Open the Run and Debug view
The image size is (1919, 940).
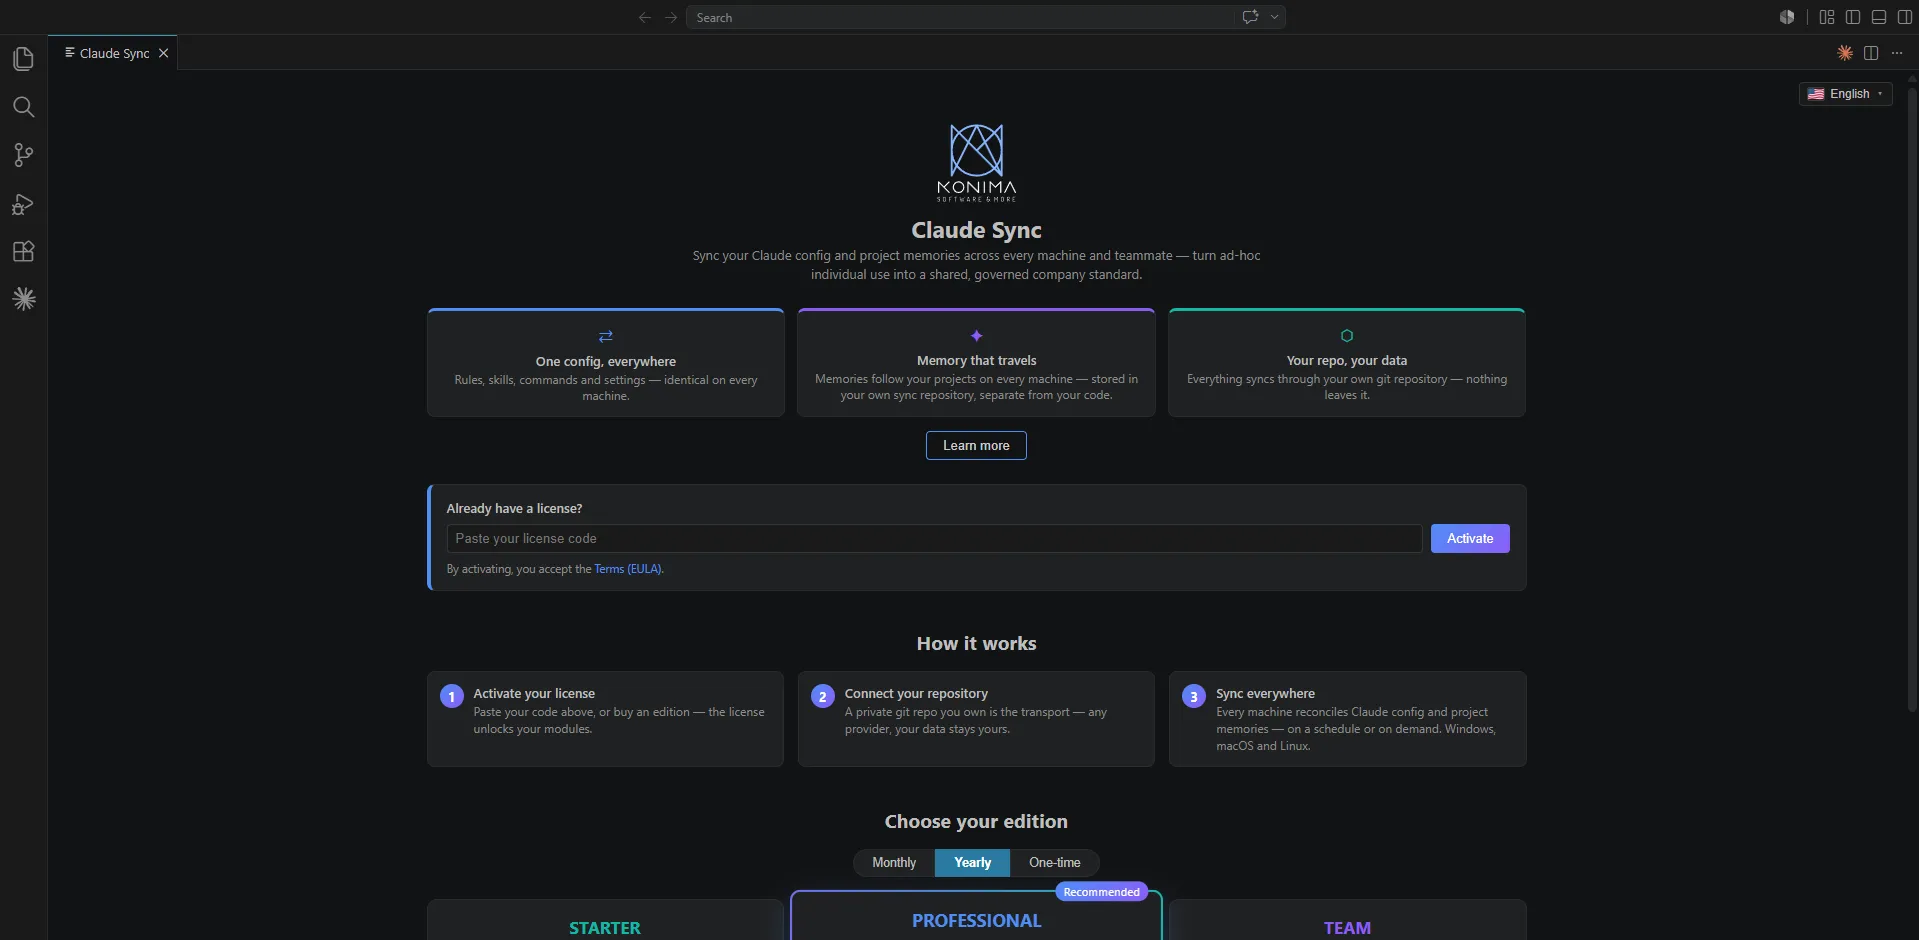[x=23, y=204]
